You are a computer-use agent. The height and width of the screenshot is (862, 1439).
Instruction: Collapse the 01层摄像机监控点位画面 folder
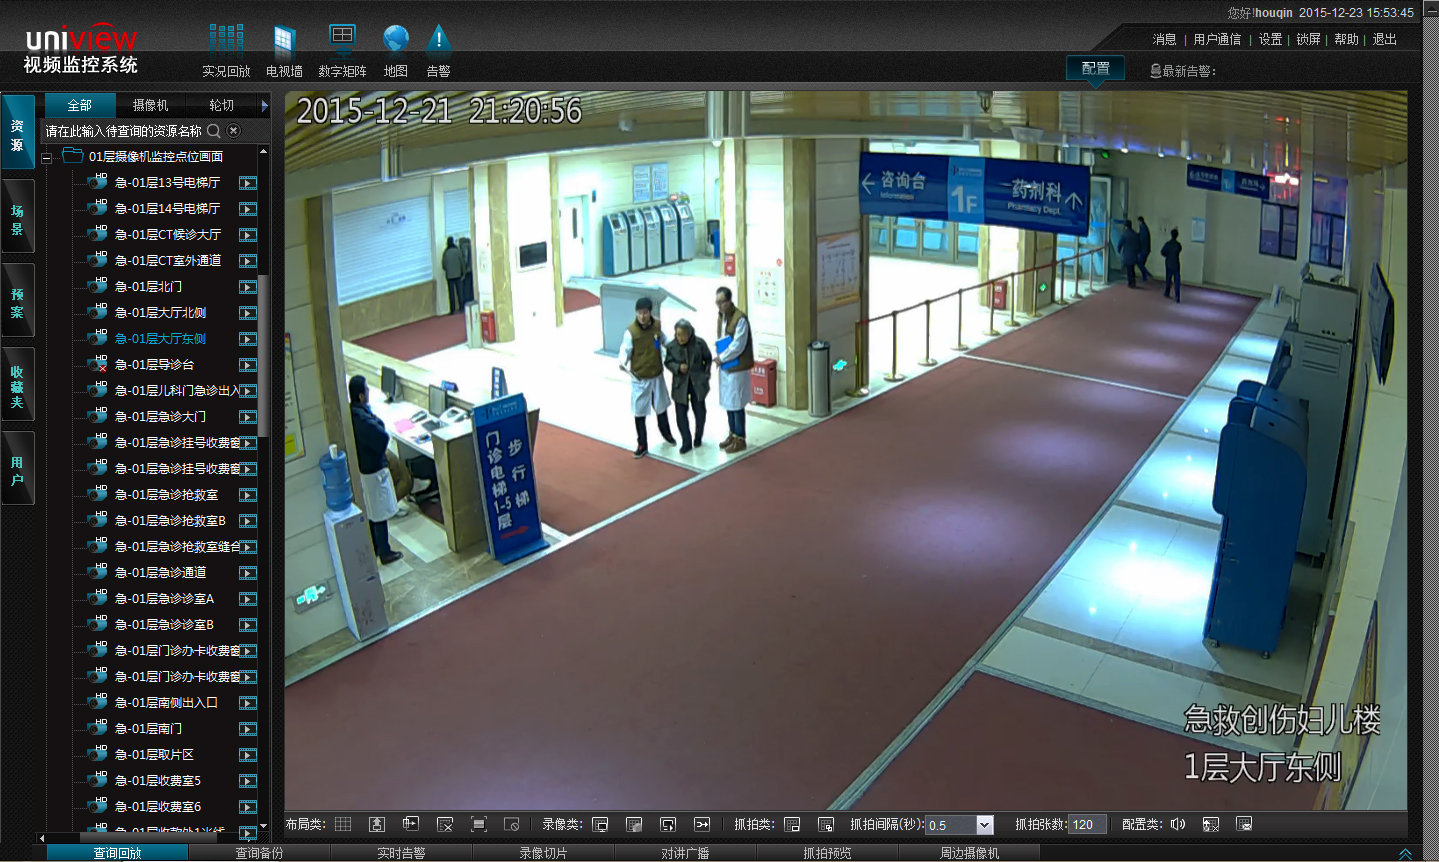[x=46, y=158]
